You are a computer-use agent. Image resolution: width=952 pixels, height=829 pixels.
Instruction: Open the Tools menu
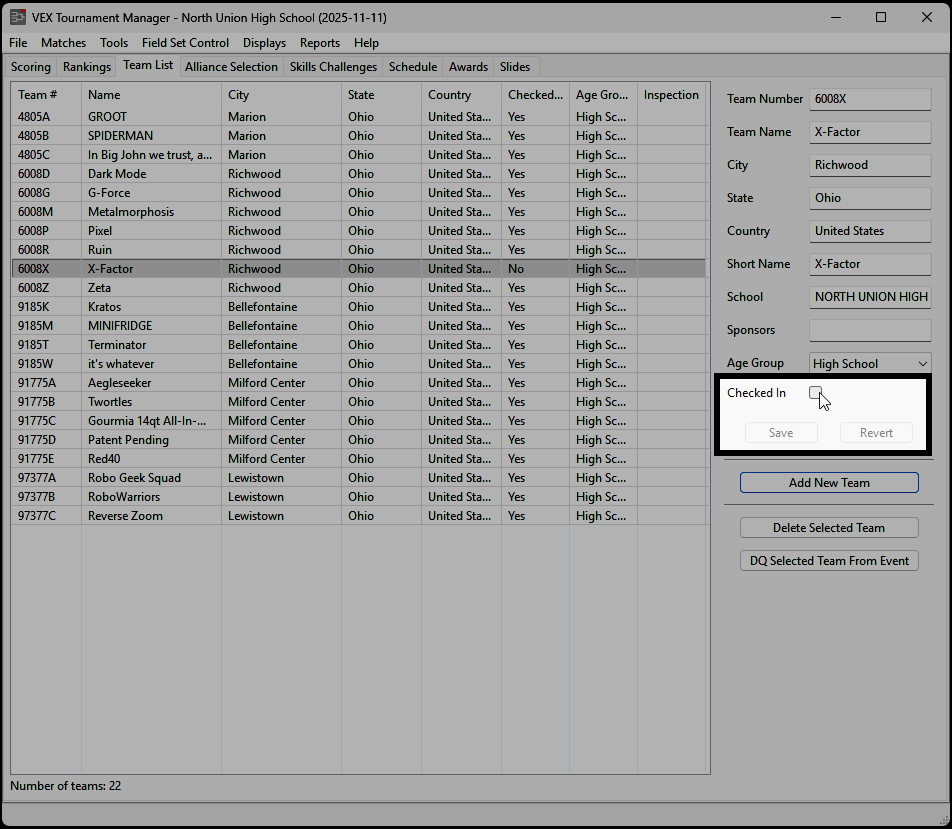[x=114, y=43]
